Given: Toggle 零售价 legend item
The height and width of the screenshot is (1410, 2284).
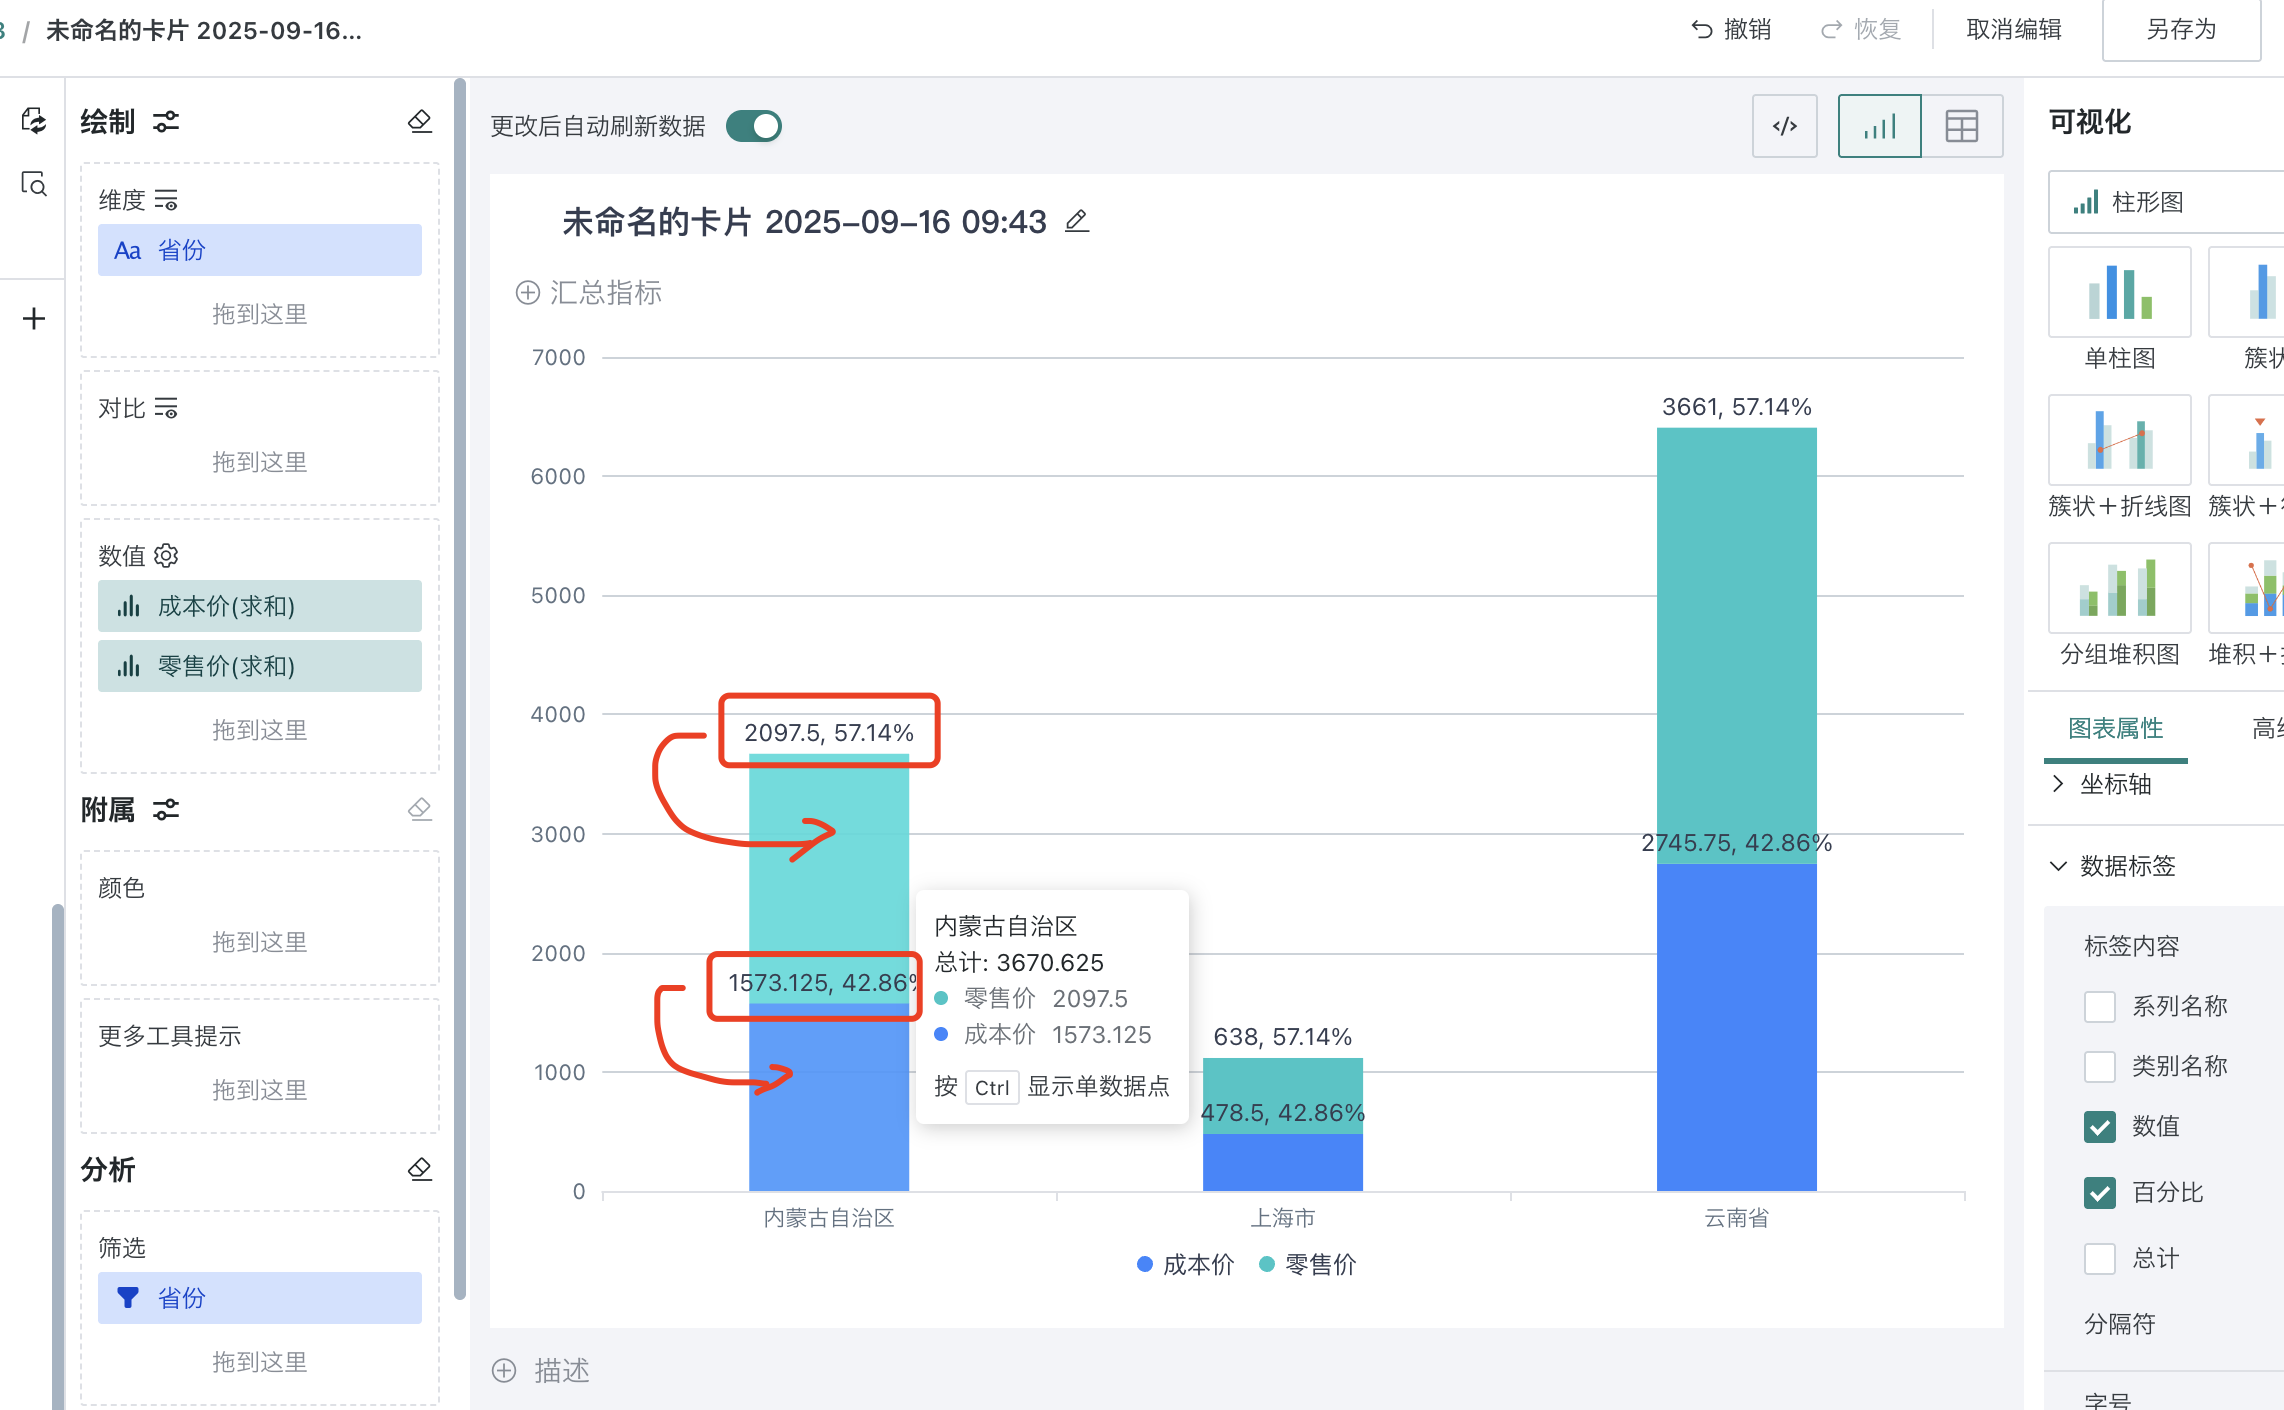Looking at the screenshot, I should click(x=1308, y=1265).
